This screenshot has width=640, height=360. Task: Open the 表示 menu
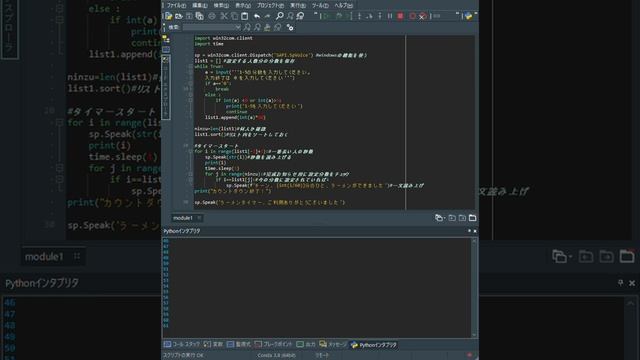(x=243, y=5)
